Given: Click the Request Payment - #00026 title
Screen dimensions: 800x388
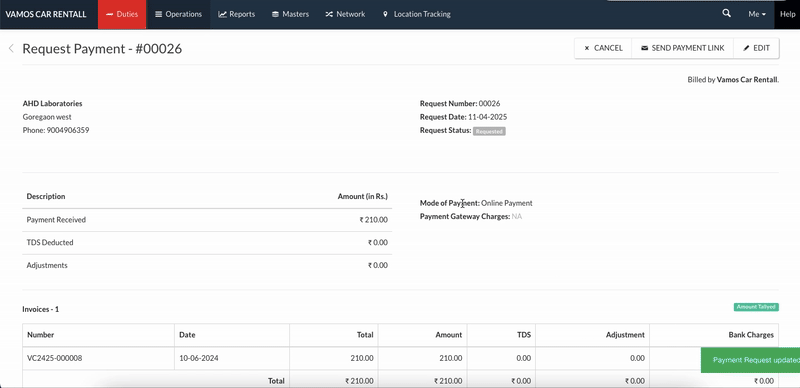Looking at the screenshot, I should (x=102, y=48).
